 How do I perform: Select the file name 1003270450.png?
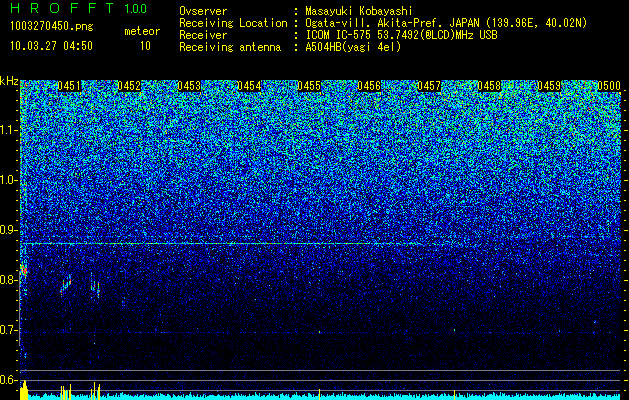pos(52,26)
